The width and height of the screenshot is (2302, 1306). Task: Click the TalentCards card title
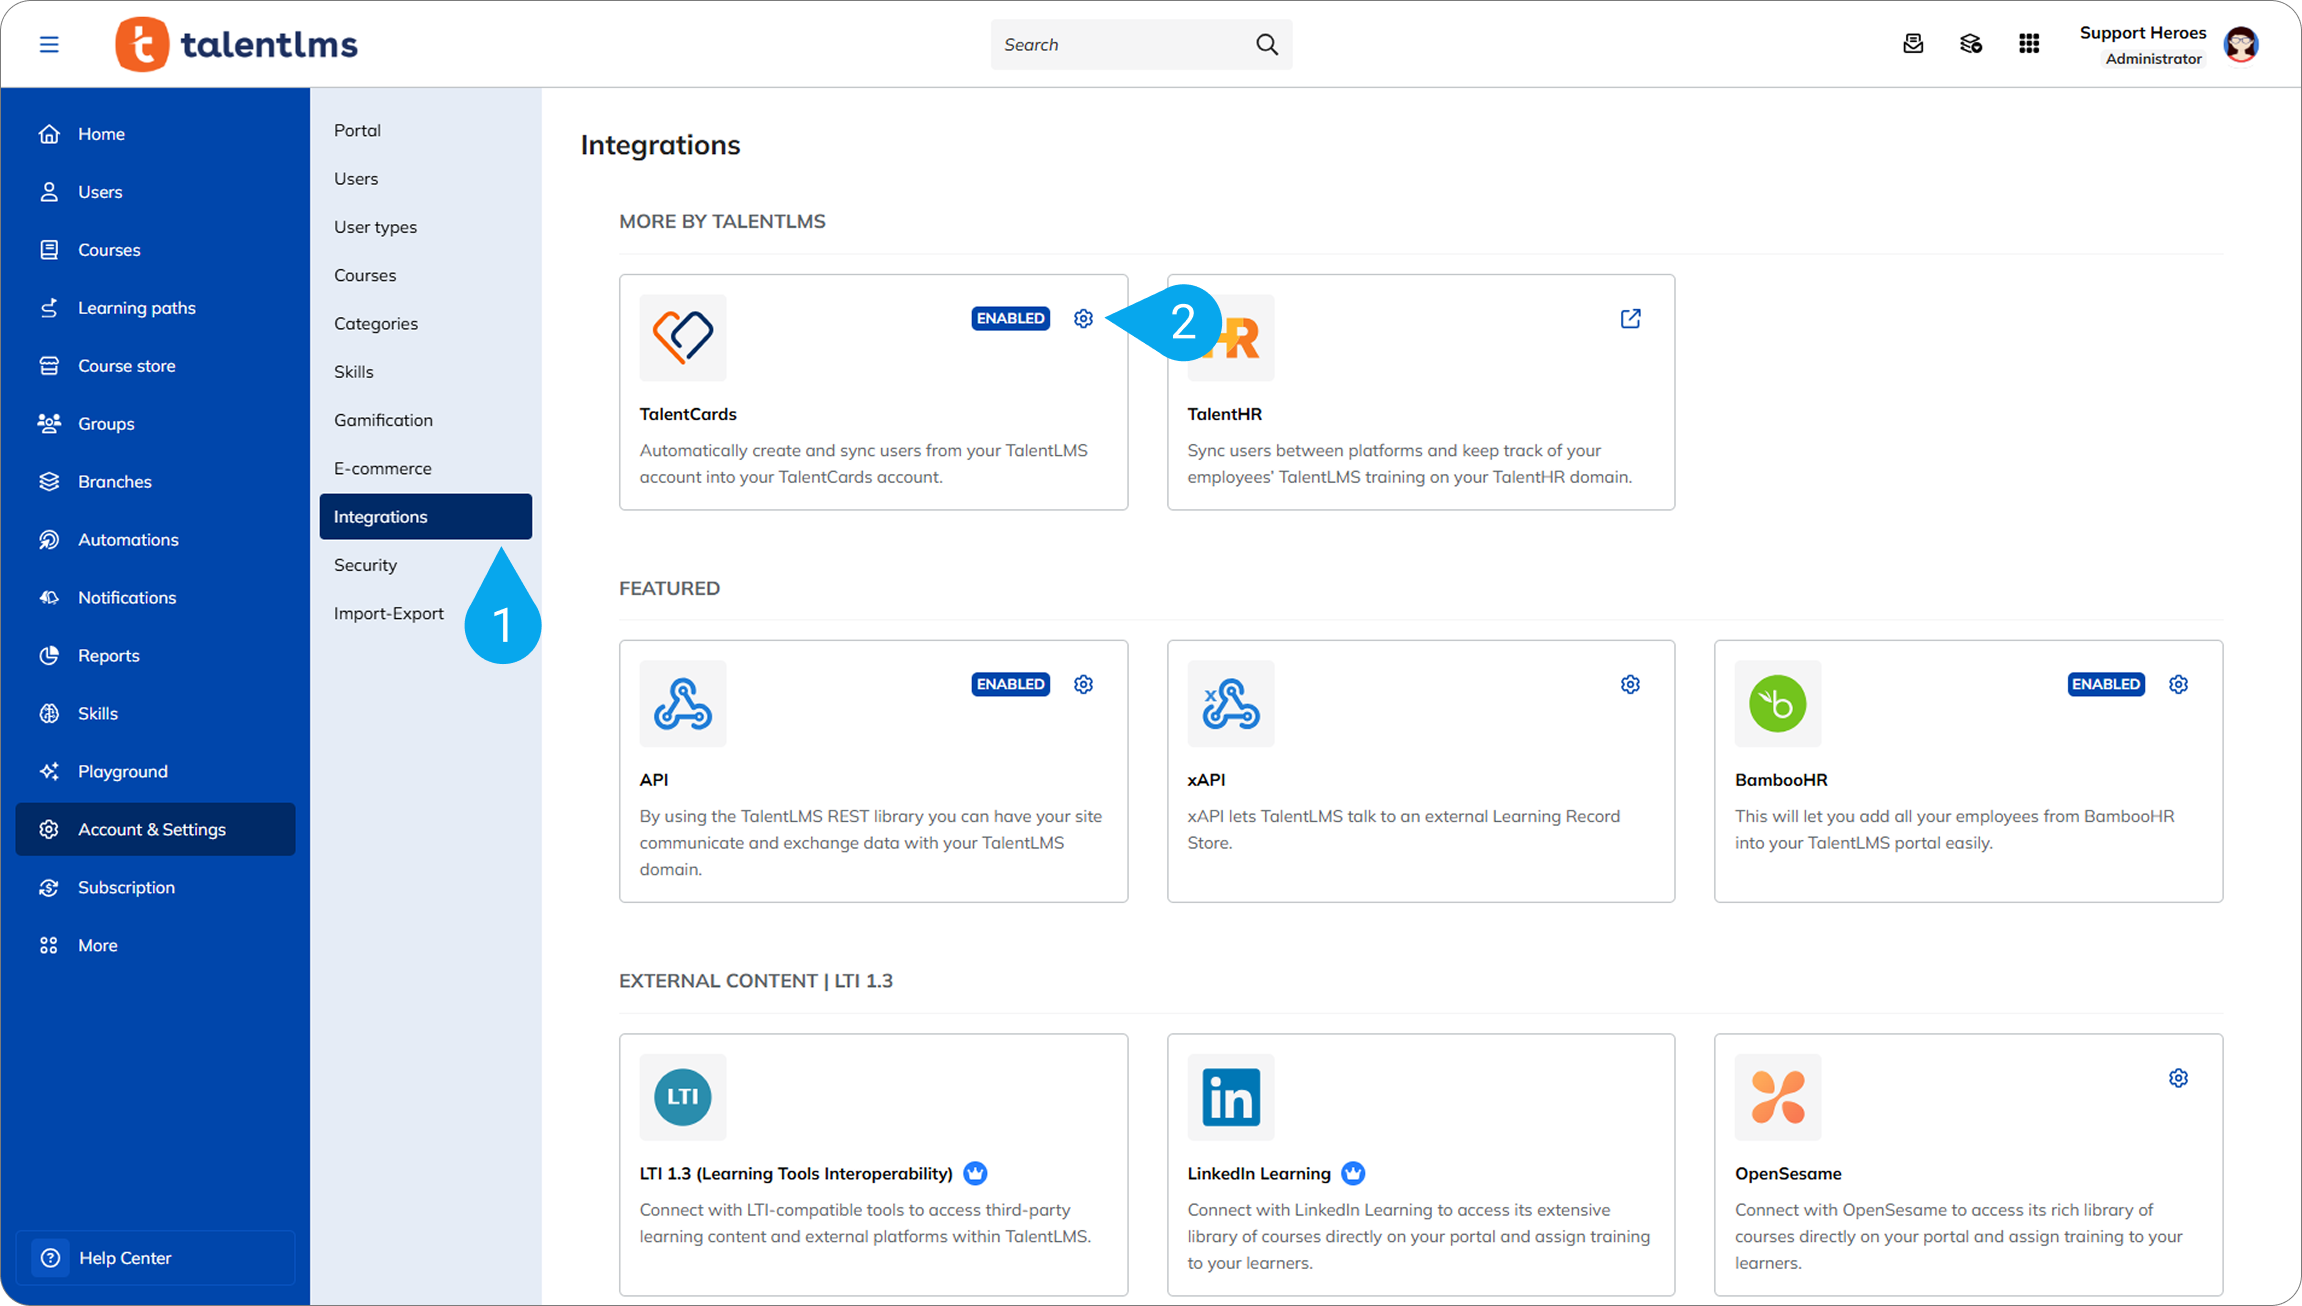688,414
